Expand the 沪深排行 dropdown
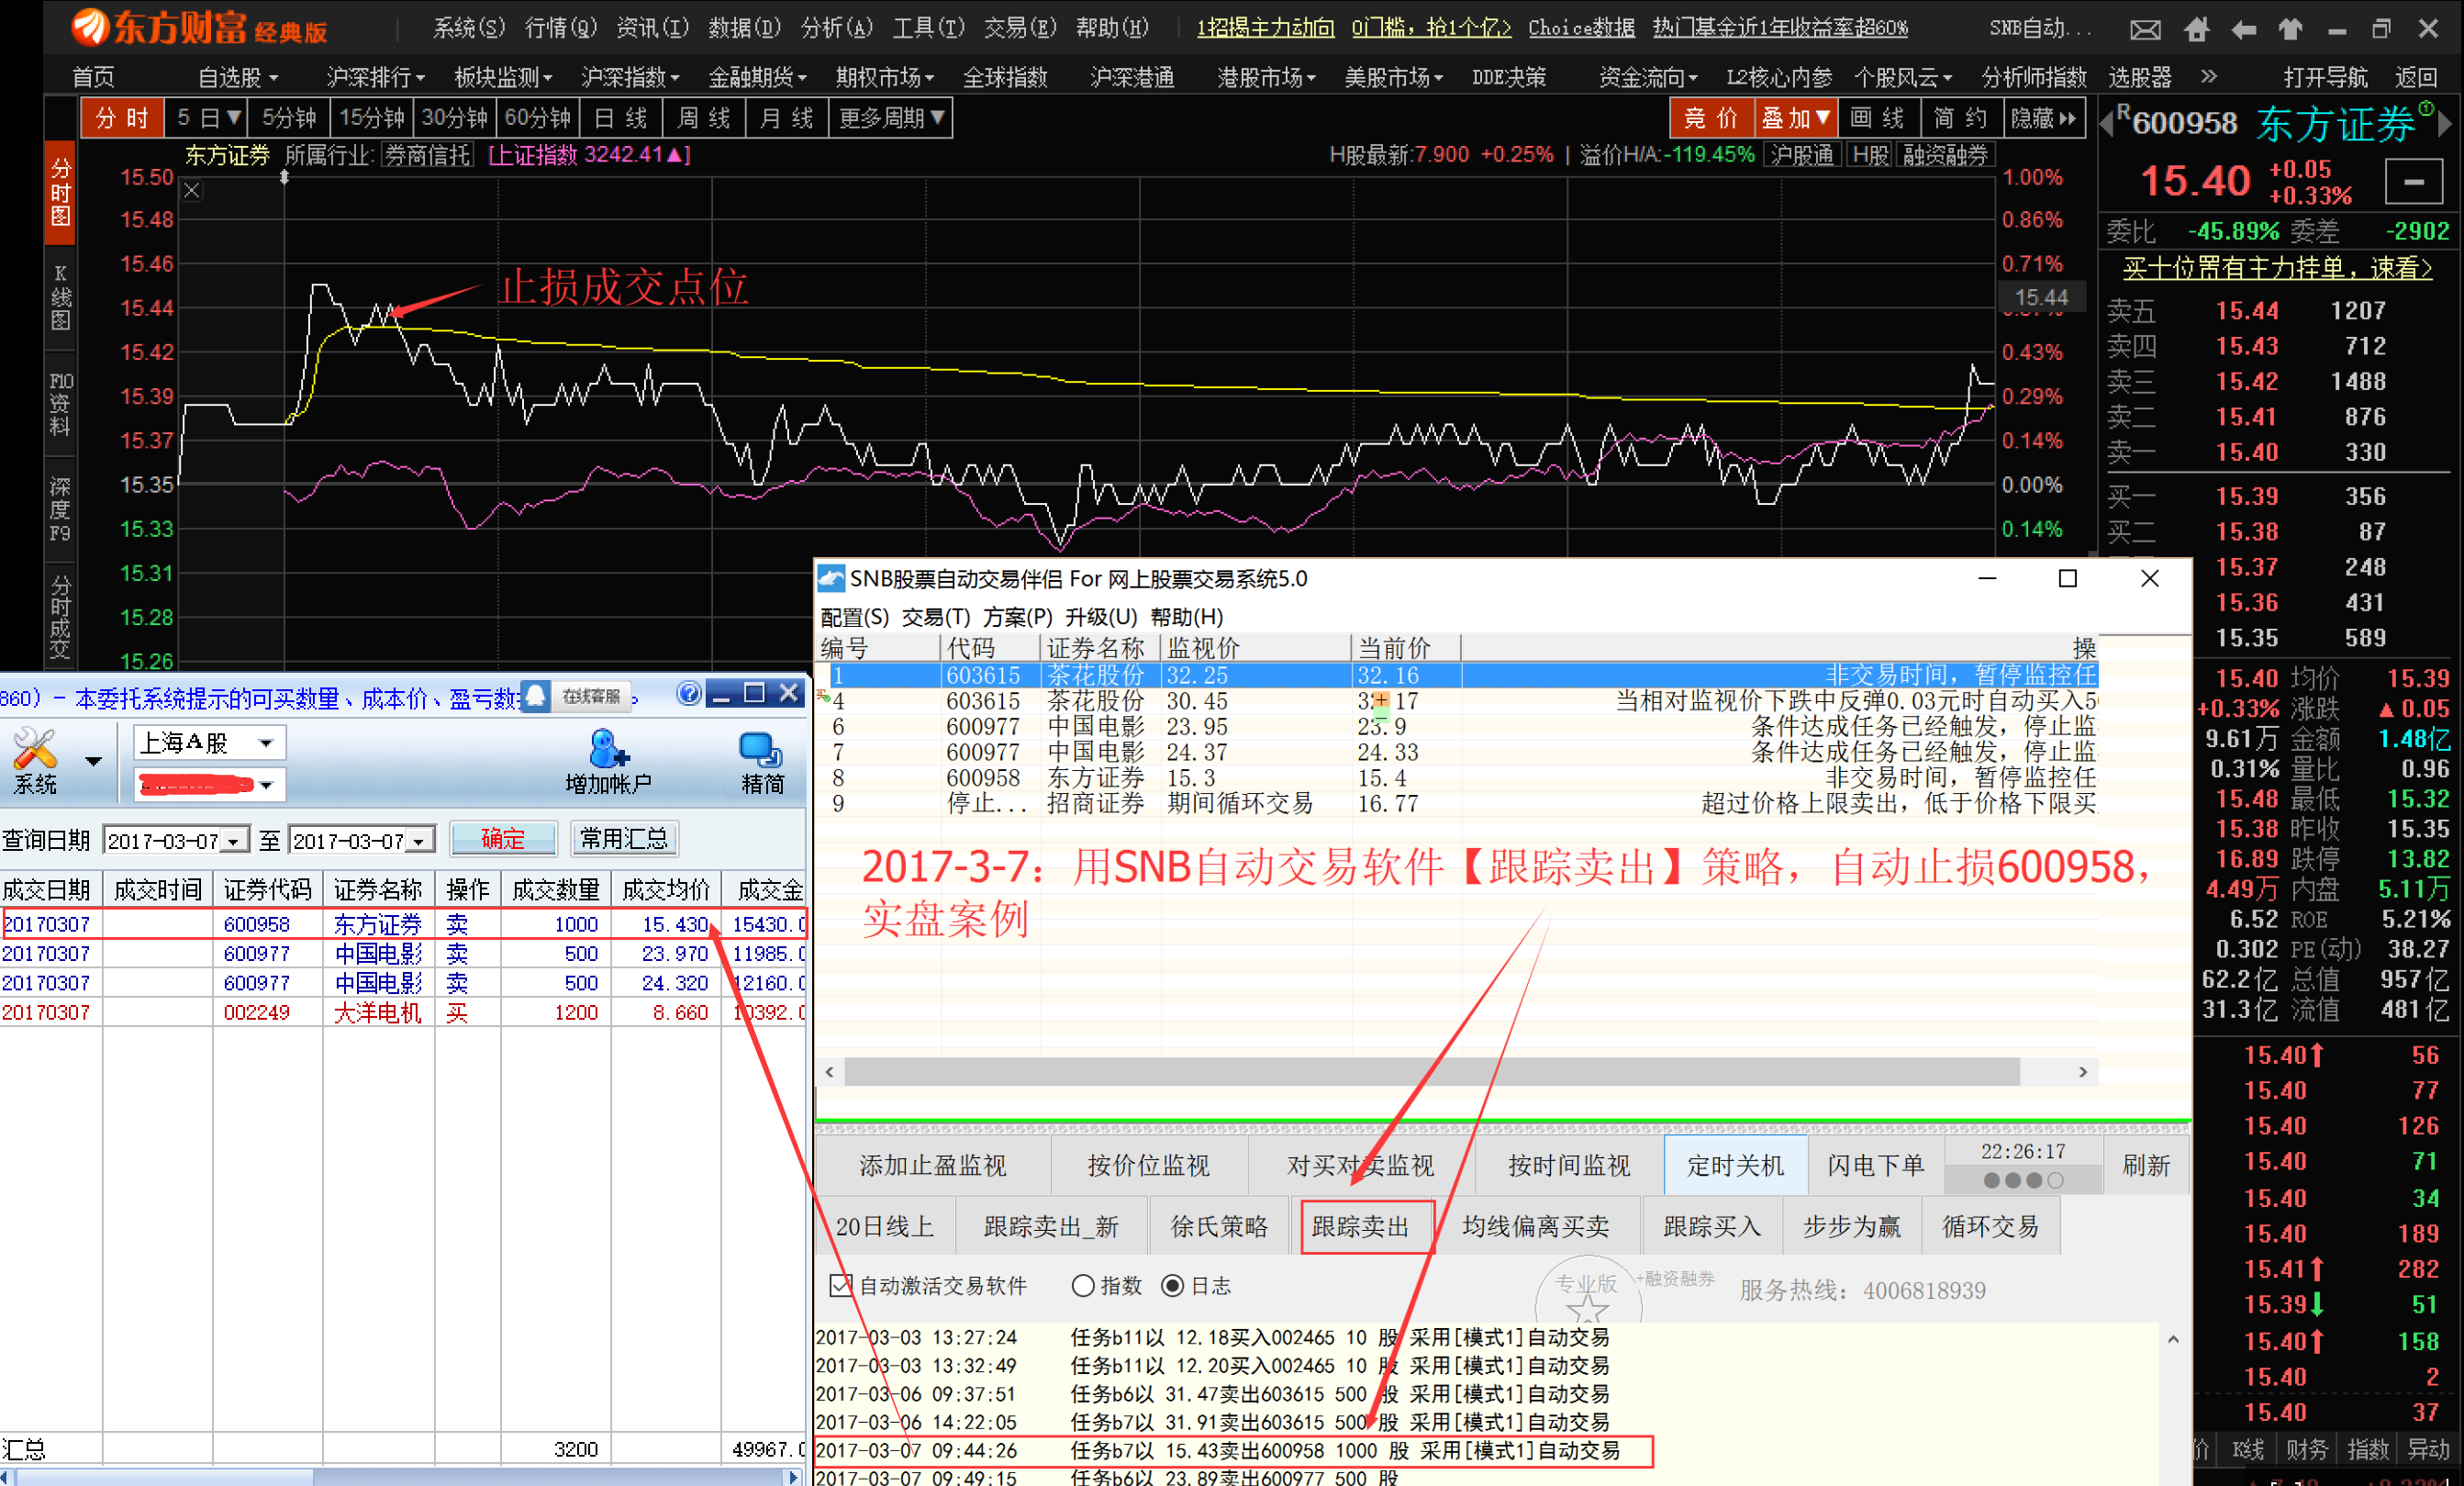Viewport: 2464px width, 1486px height. [x=375, y=77]
